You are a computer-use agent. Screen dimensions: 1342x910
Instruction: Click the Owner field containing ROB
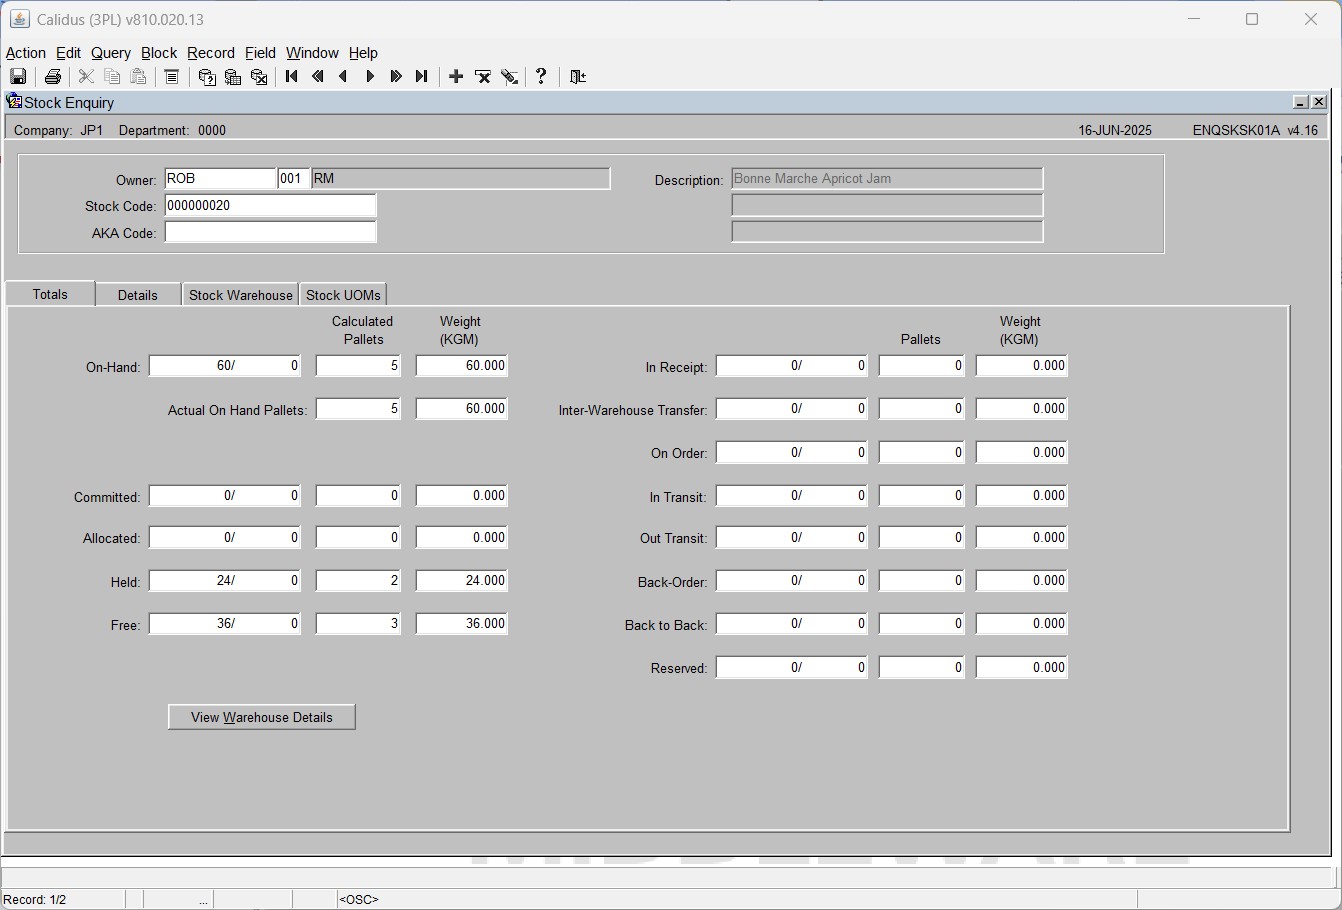220,179
